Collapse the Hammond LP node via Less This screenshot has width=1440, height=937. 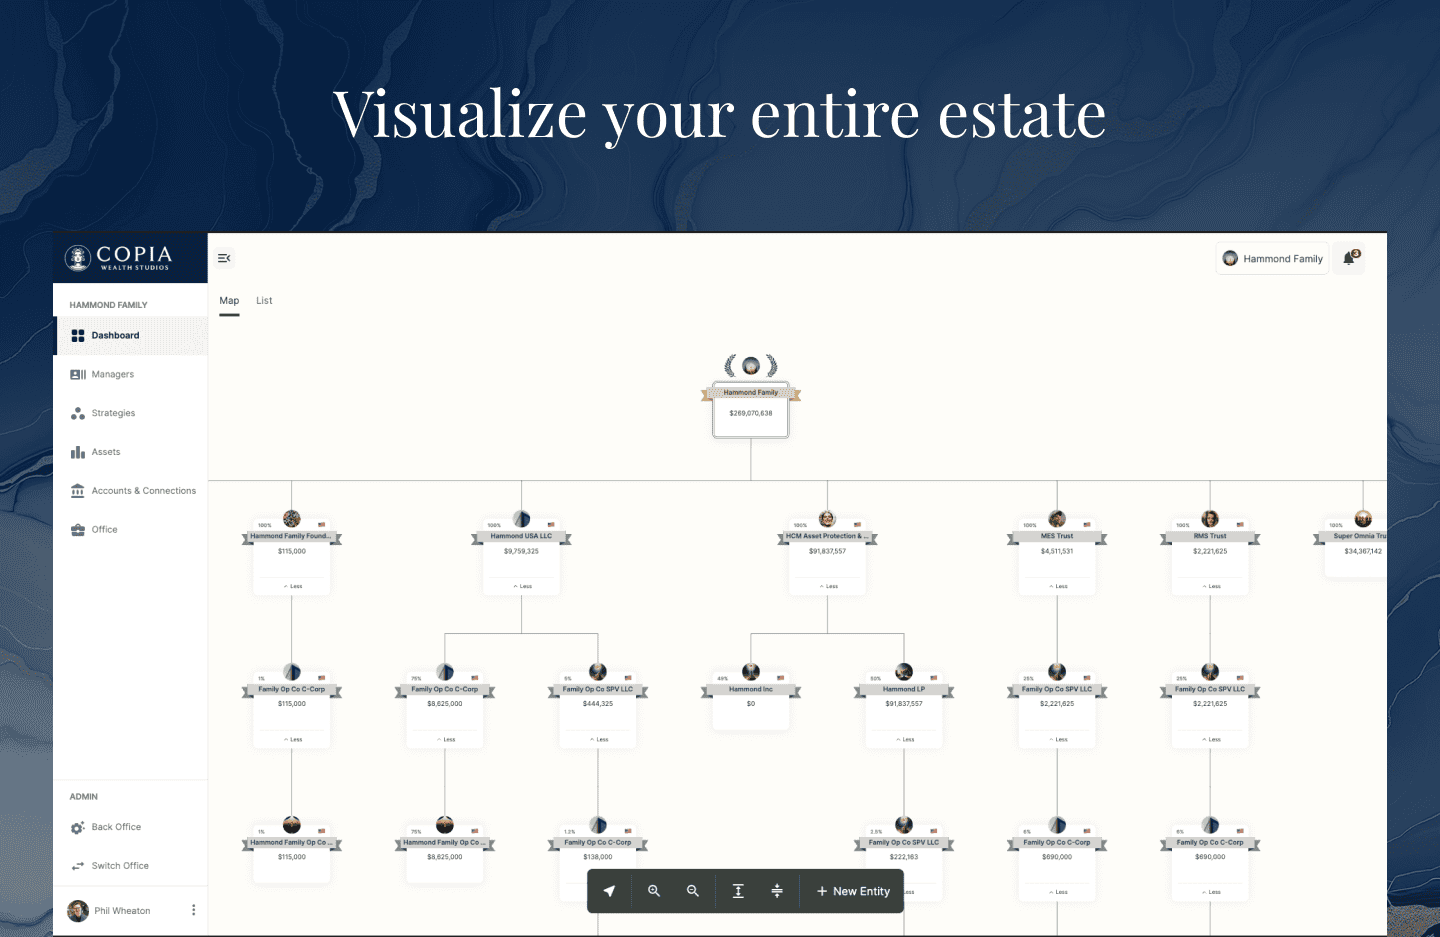(905, 740)
